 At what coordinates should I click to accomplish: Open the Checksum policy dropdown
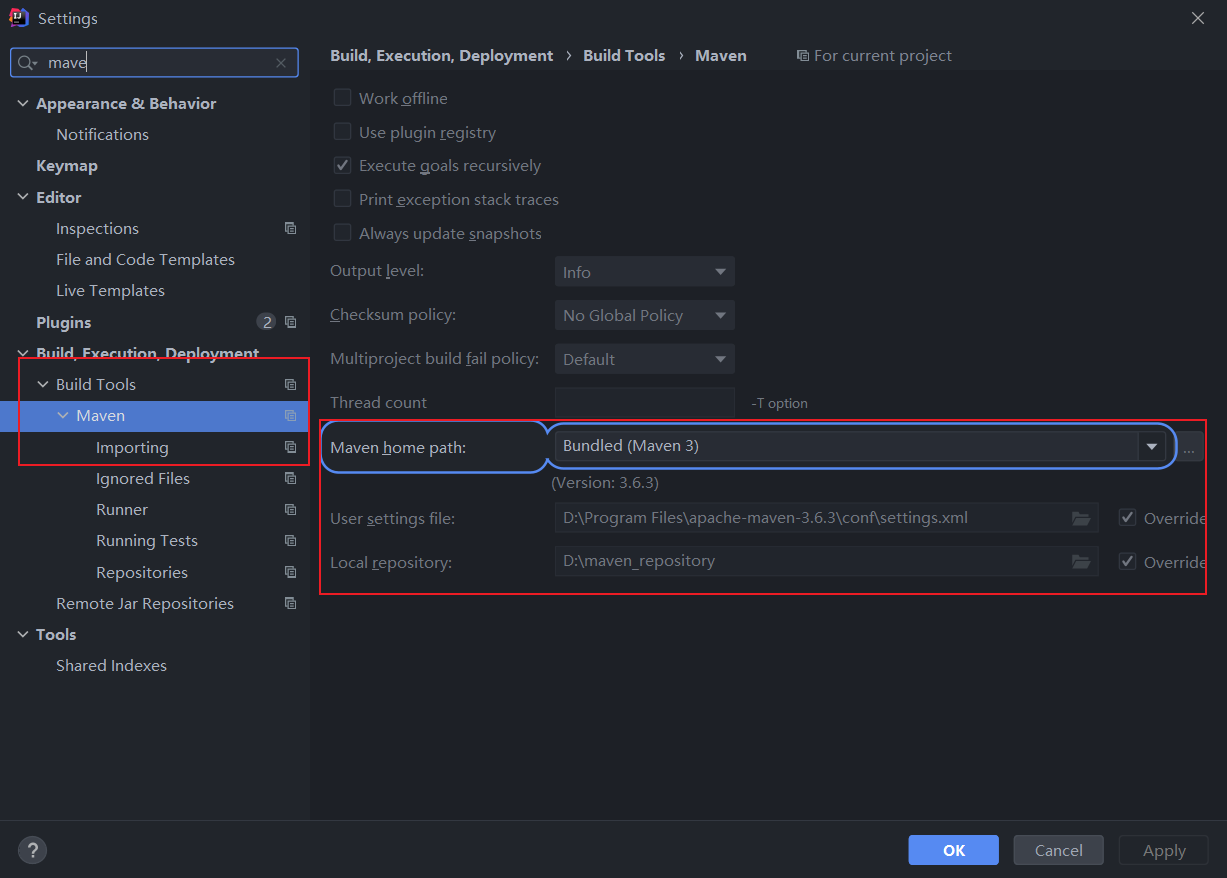(x=645, y=315)
